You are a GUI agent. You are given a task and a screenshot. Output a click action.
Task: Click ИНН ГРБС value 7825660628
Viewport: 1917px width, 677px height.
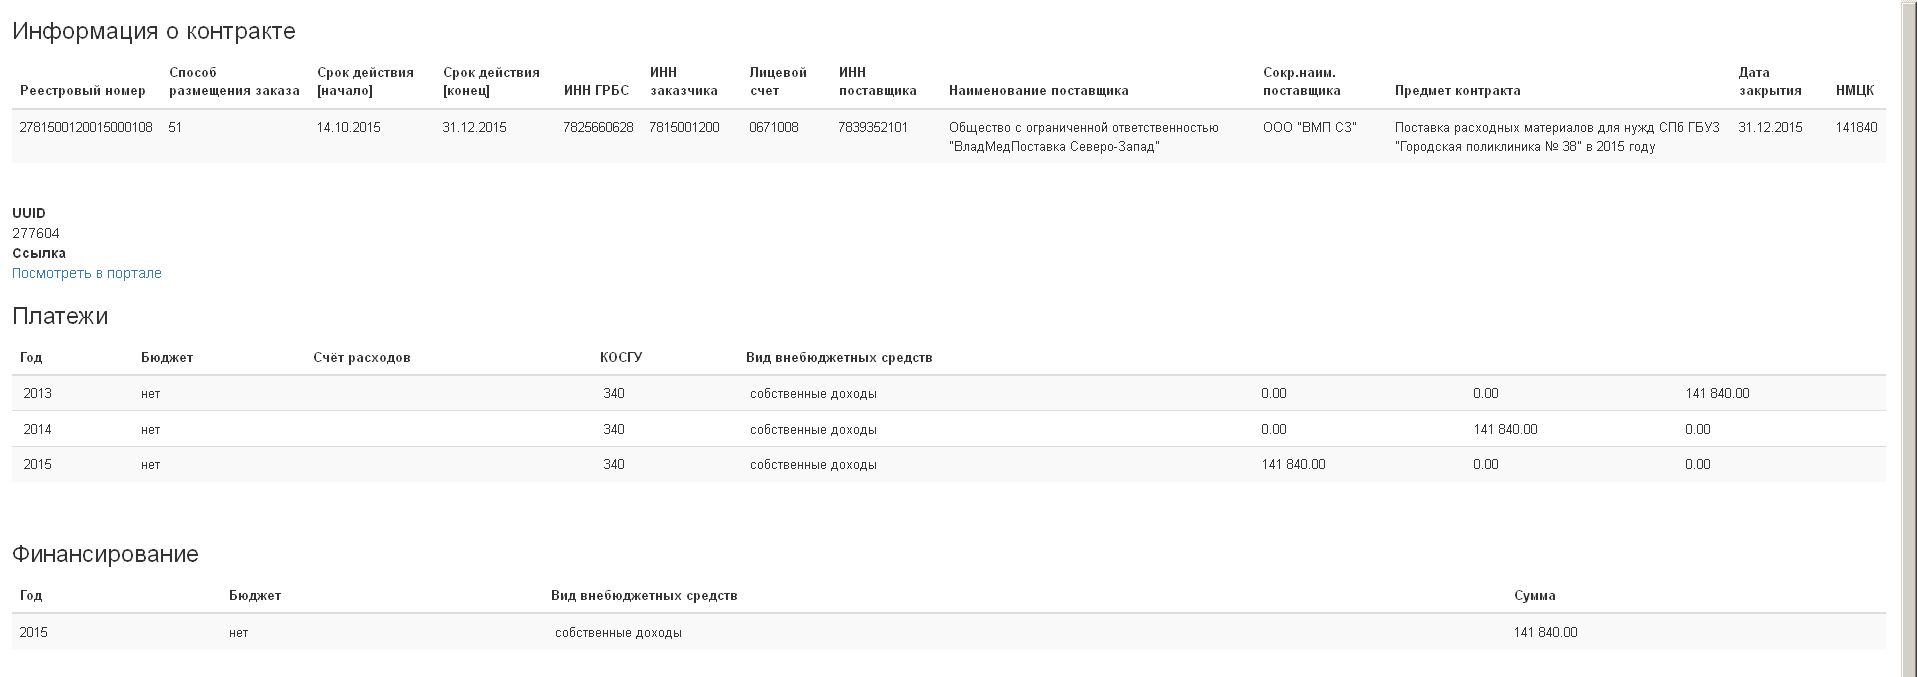(598, 128)
